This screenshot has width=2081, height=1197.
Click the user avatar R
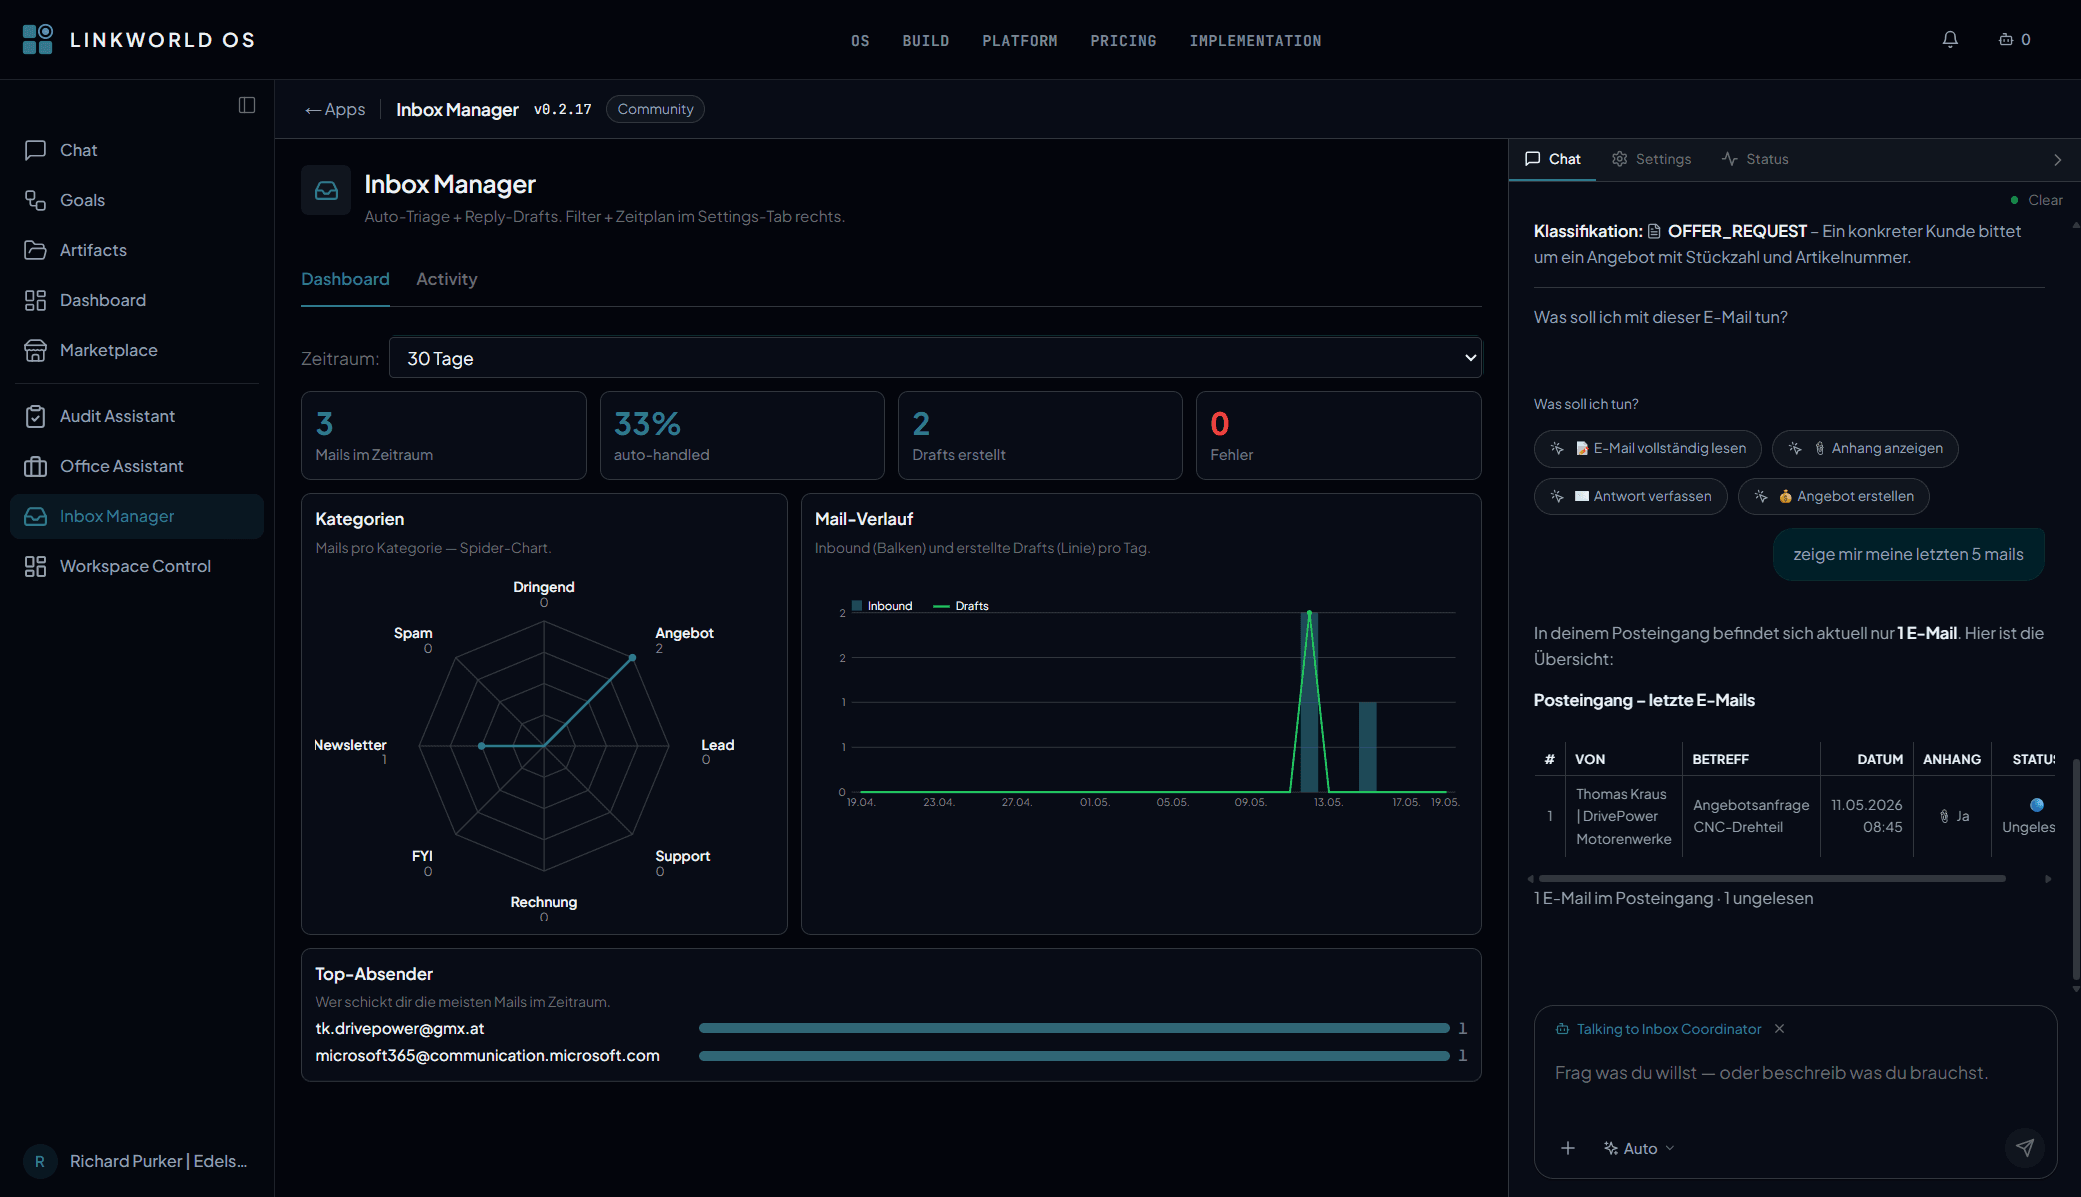point(40,1161)
